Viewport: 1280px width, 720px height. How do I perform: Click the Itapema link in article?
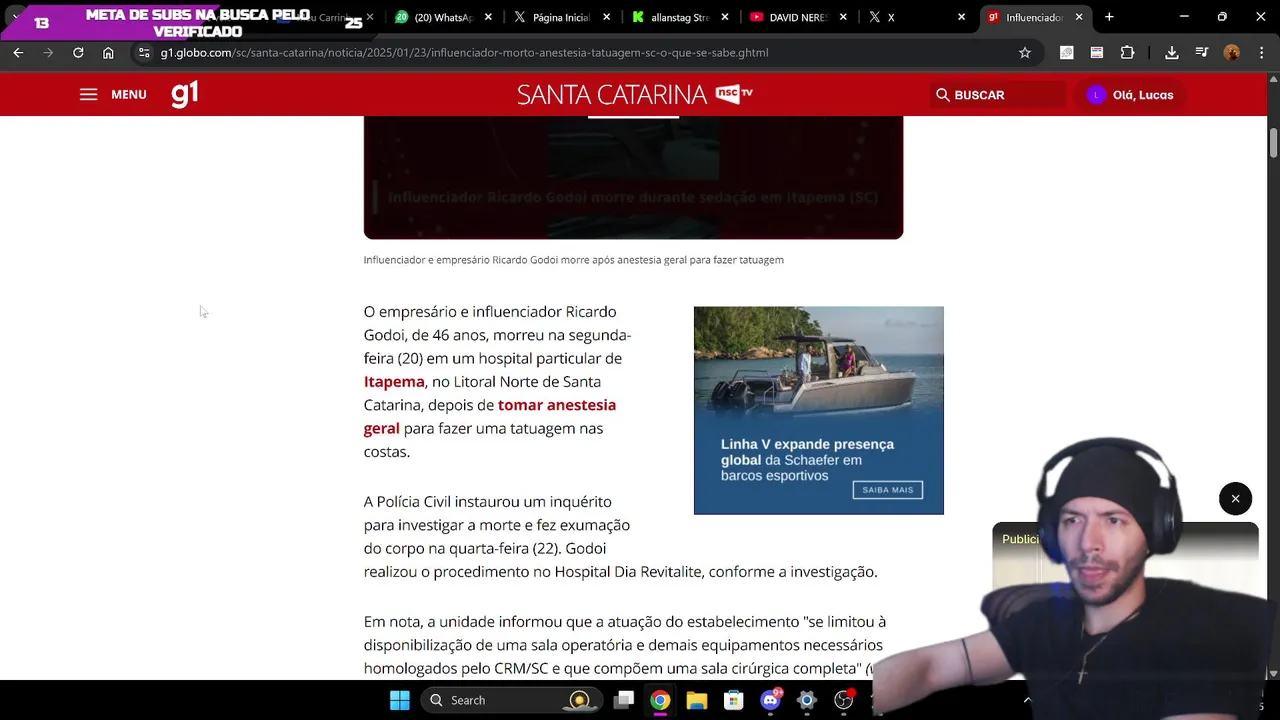pos(394,382)
